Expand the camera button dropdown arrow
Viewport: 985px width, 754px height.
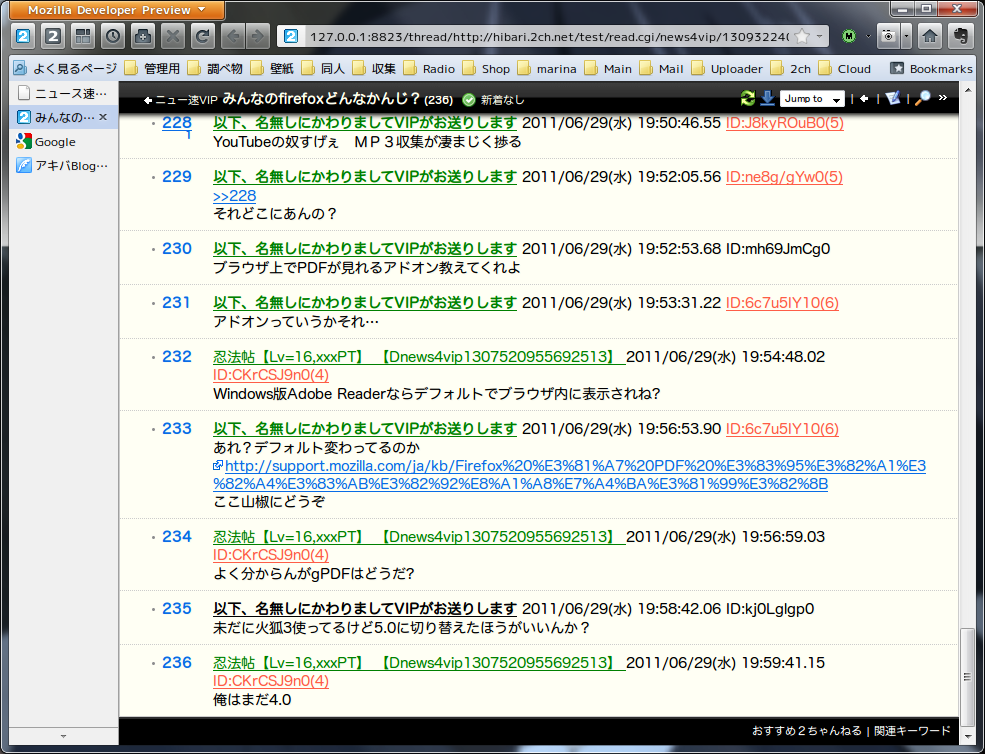pos(907,37)
